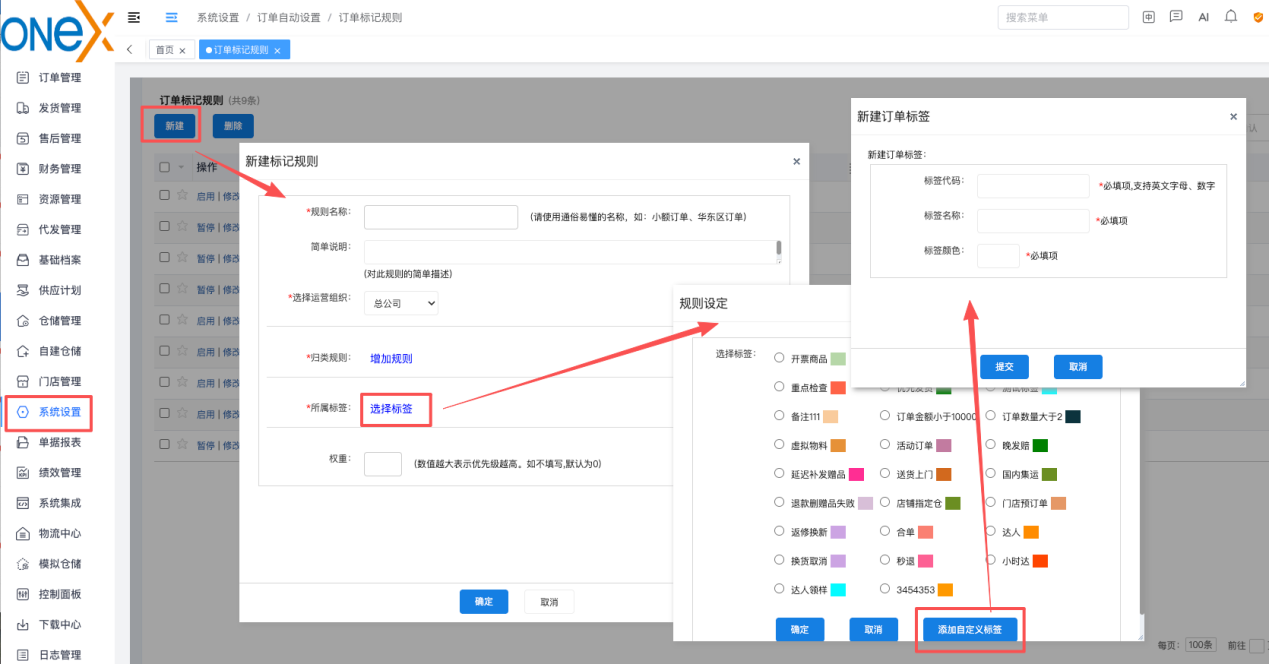Image resolution: width=1269 pixels, height=664 pixels.
Task: Open the 标签颜色 color picker field
Action: (x=998, y=256)
